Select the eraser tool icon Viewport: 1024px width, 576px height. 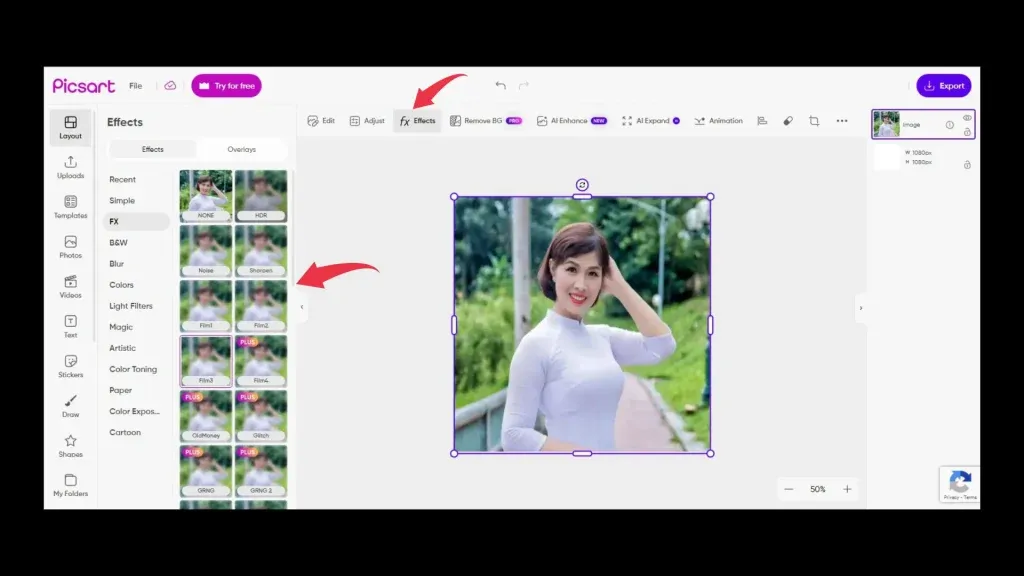788,121
